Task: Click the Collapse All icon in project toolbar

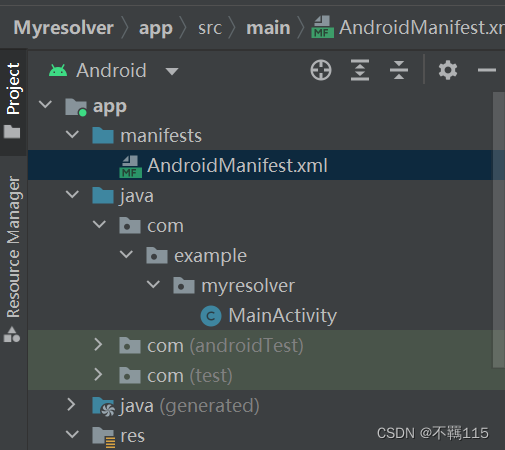Action: [x=399, y=70]
